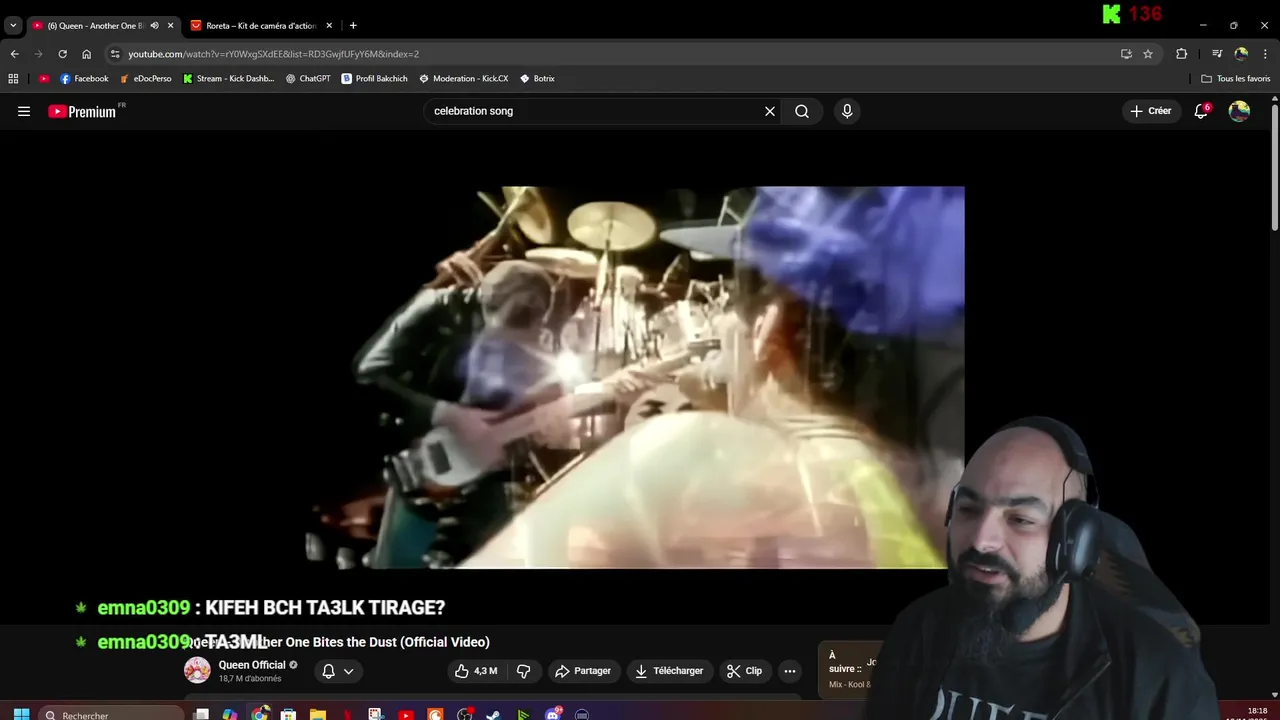Open the Facebook bookmark
Image resolution: width=1280 pixels, height=720 pixels.
click(84, 78)
